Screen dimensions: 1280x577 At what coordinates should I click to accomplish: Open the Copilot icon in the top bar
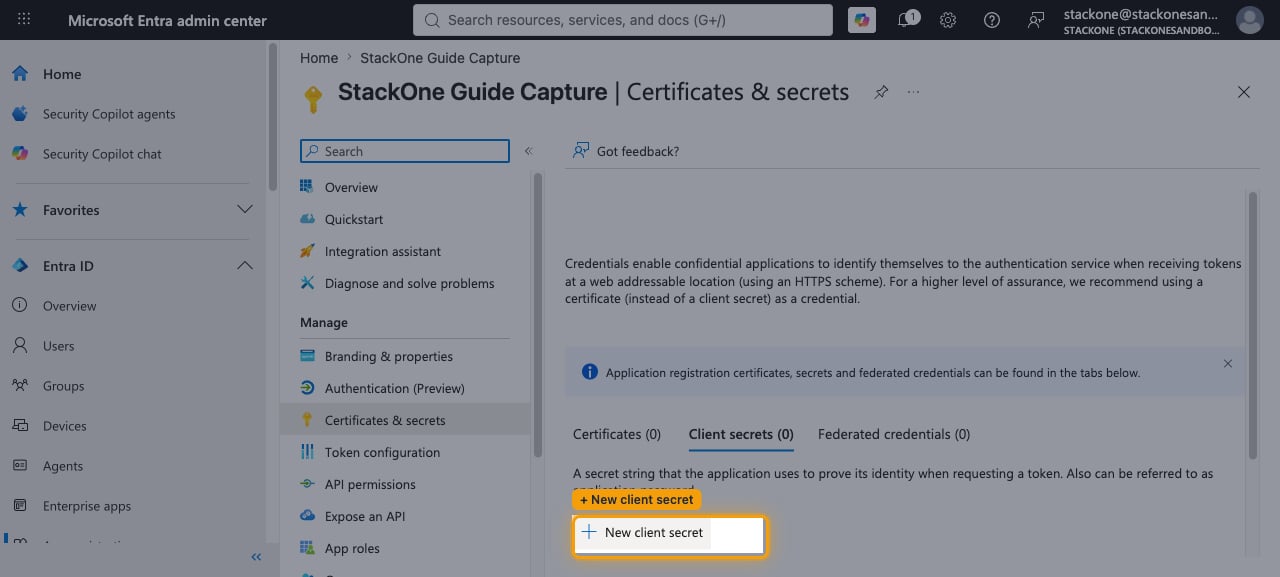tap(861, 20)
